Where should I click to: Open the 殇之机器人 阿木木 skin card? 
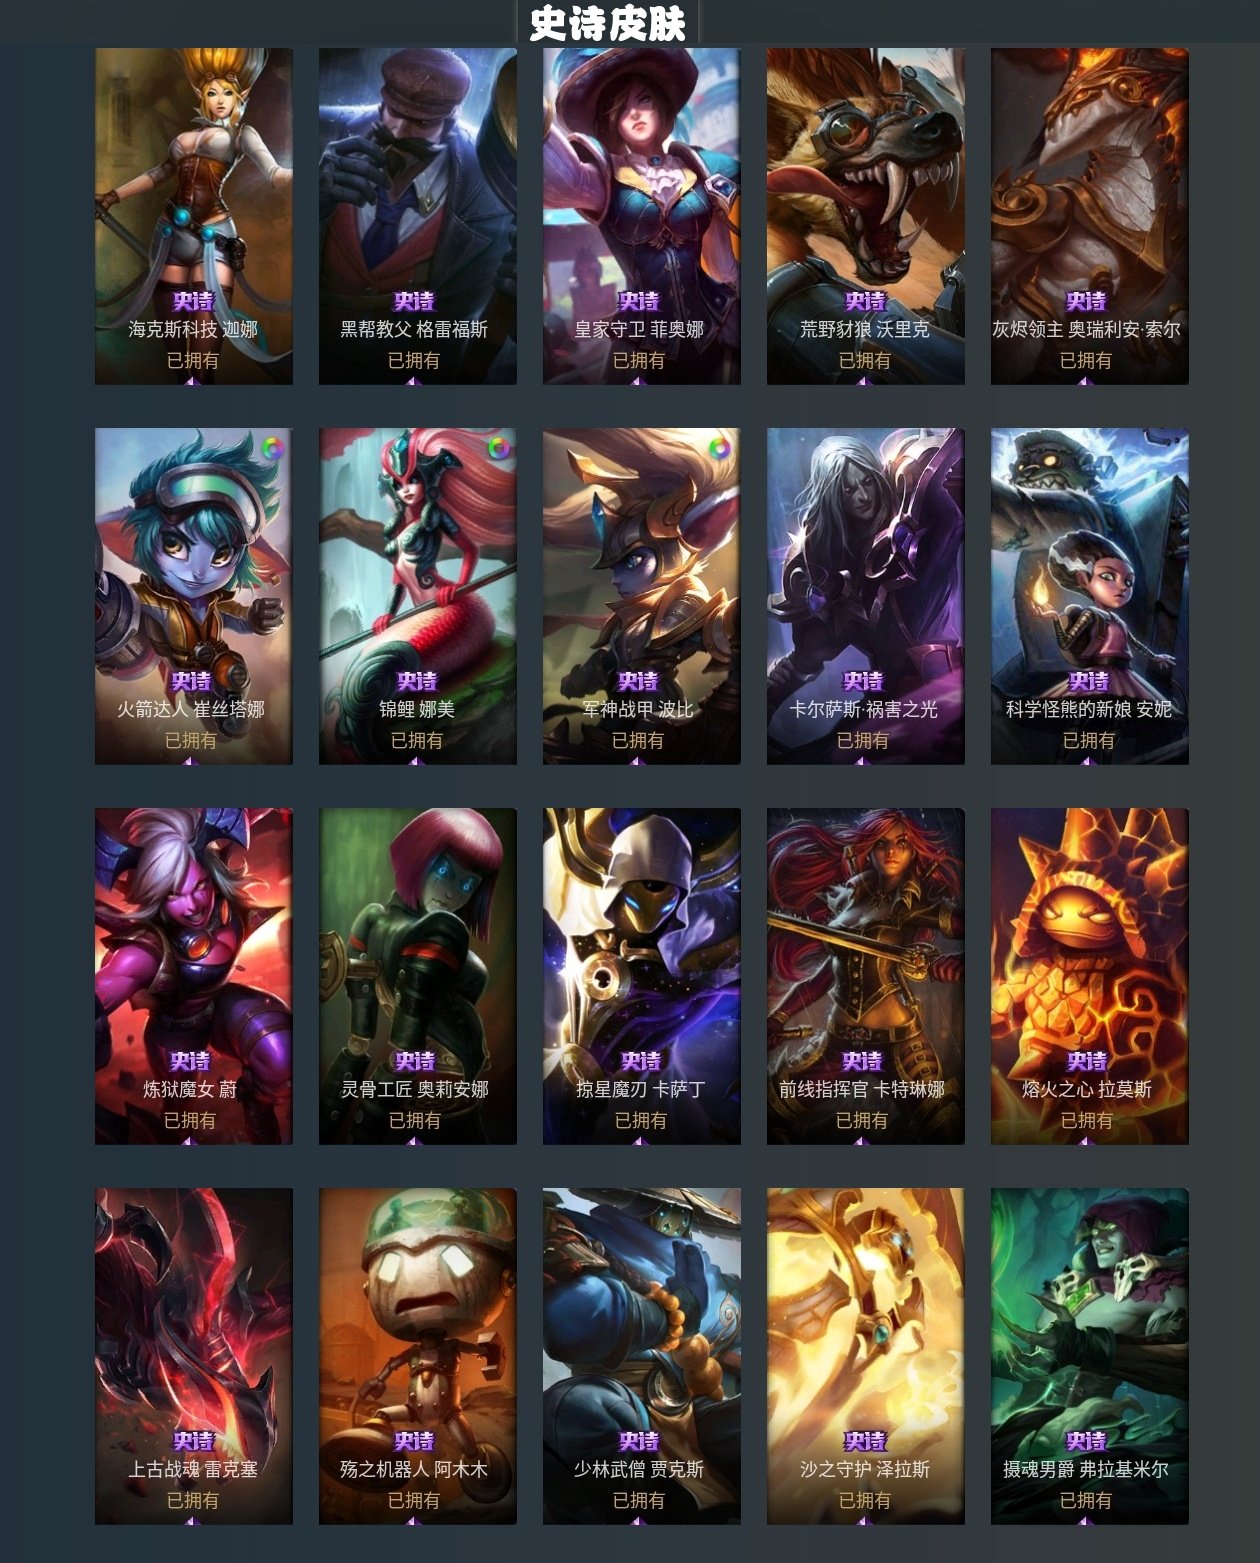tap(417, 1356)
